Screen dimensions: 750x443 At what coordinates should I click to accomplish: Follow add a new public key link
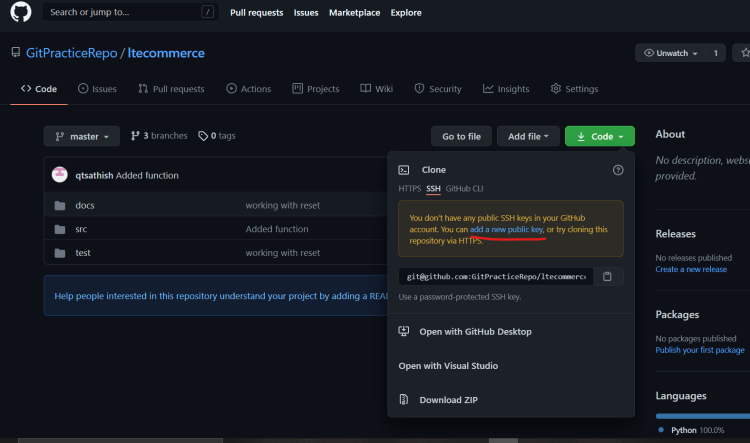point(507,230)
